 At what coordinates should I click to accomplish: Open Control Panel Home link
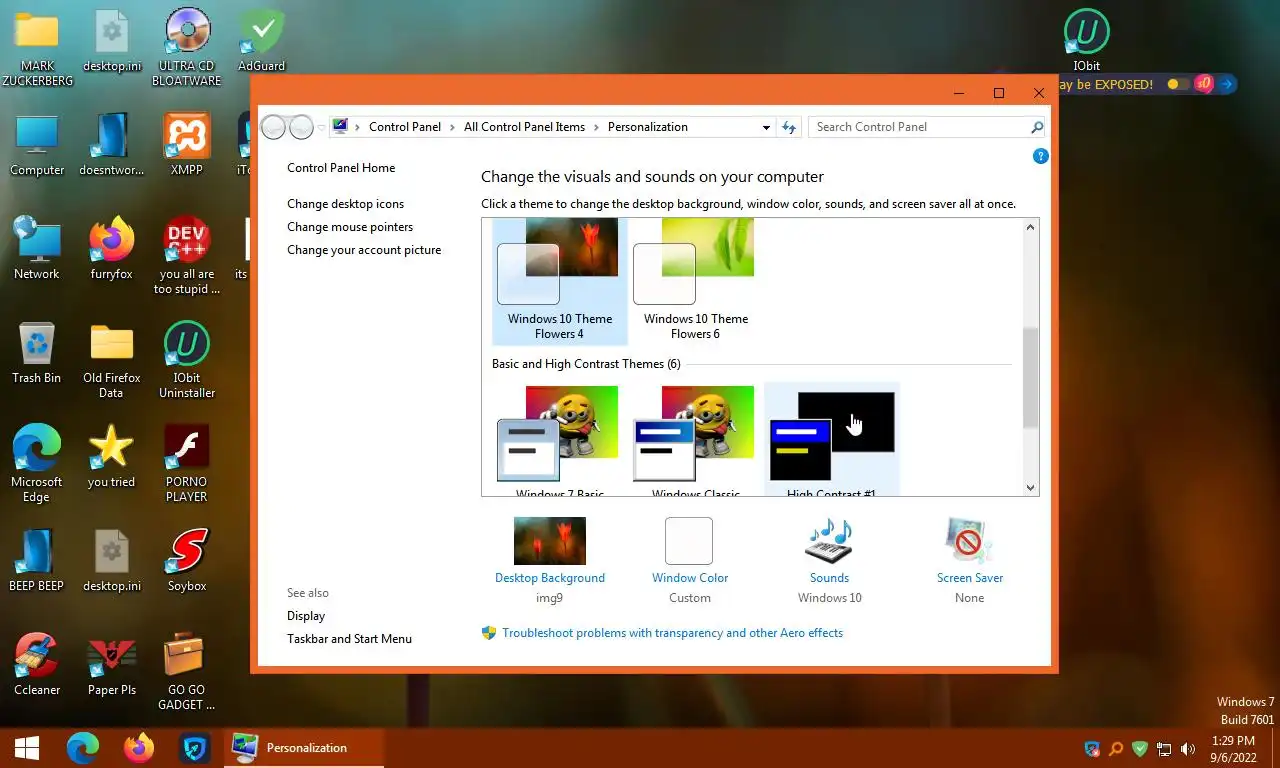[341, 168]
